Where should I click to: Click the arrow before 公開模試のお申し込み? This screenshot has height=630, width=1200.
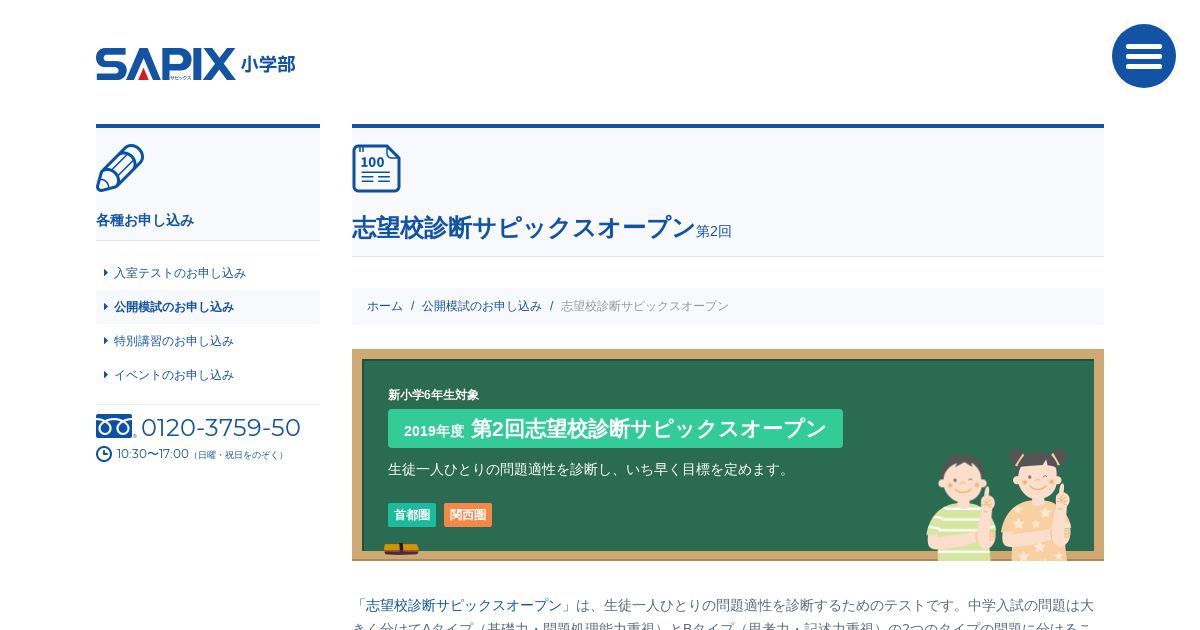[106, 307]
